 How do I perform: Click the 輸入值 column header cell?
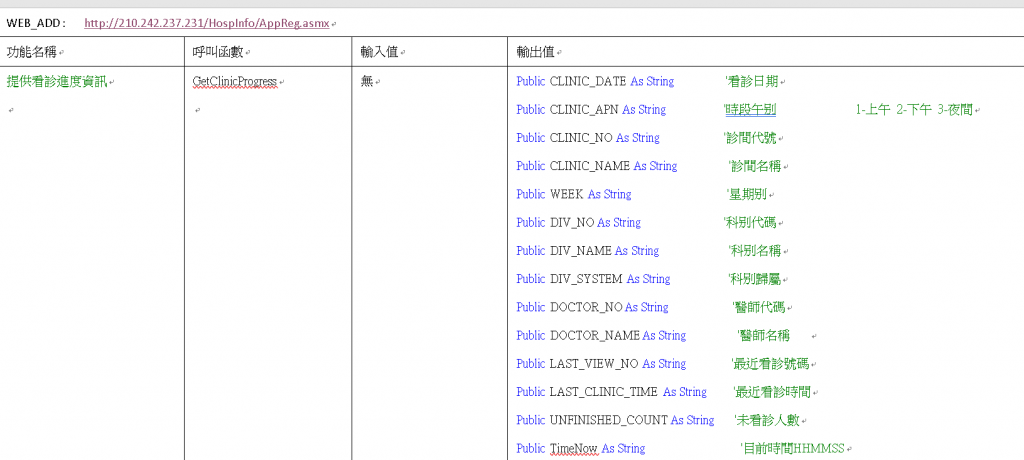tap(430, 52)
